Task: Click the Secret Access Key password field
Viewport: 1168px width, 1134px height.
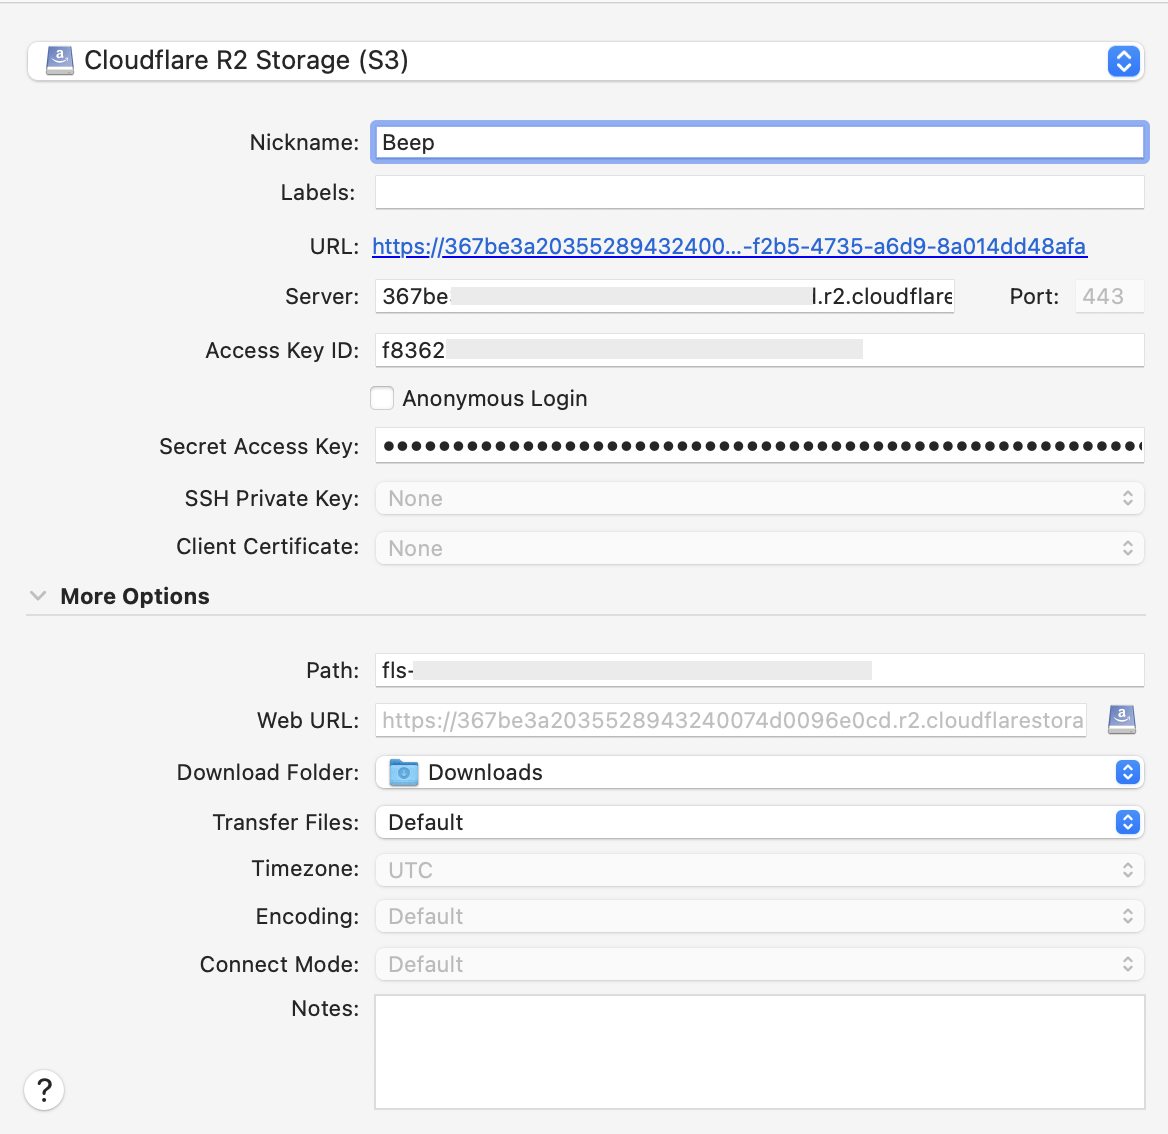Action: point(759,446)
